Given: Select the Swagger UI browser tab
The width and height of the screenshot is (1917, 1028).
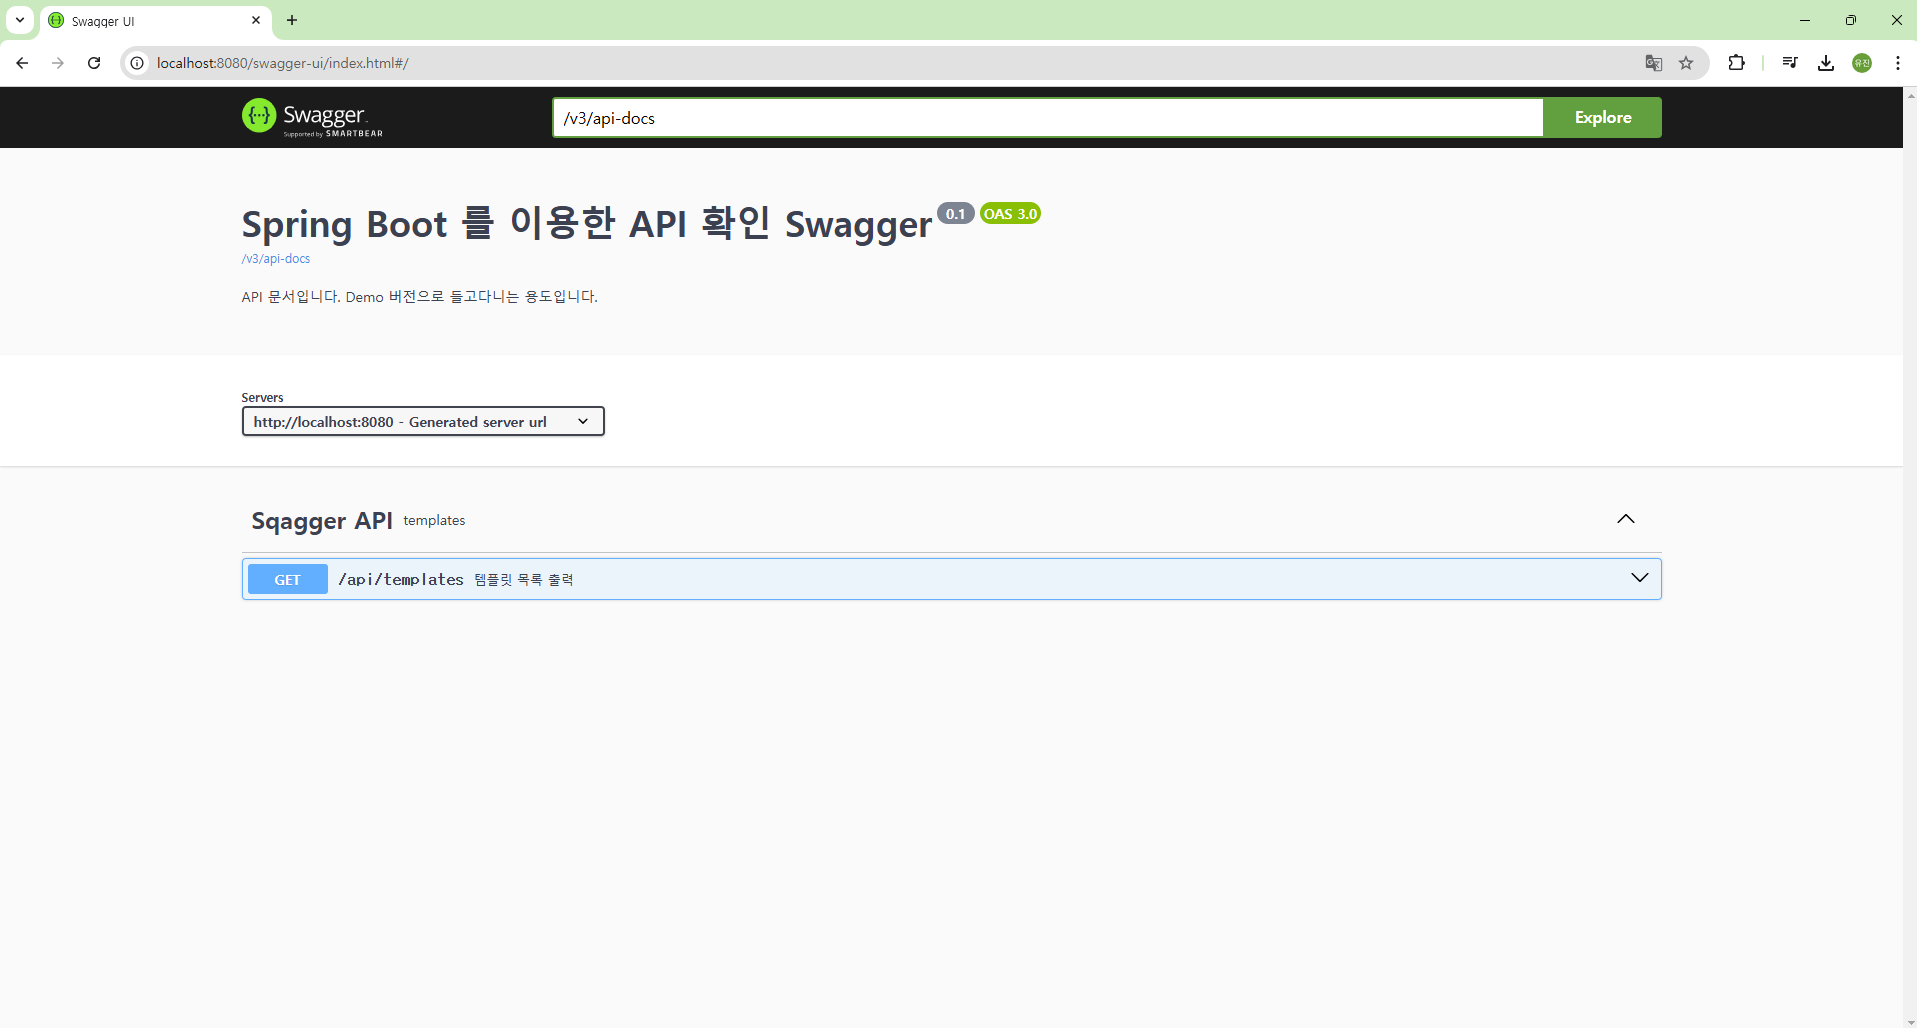Looking at the screenshot, I should point(155,21).
